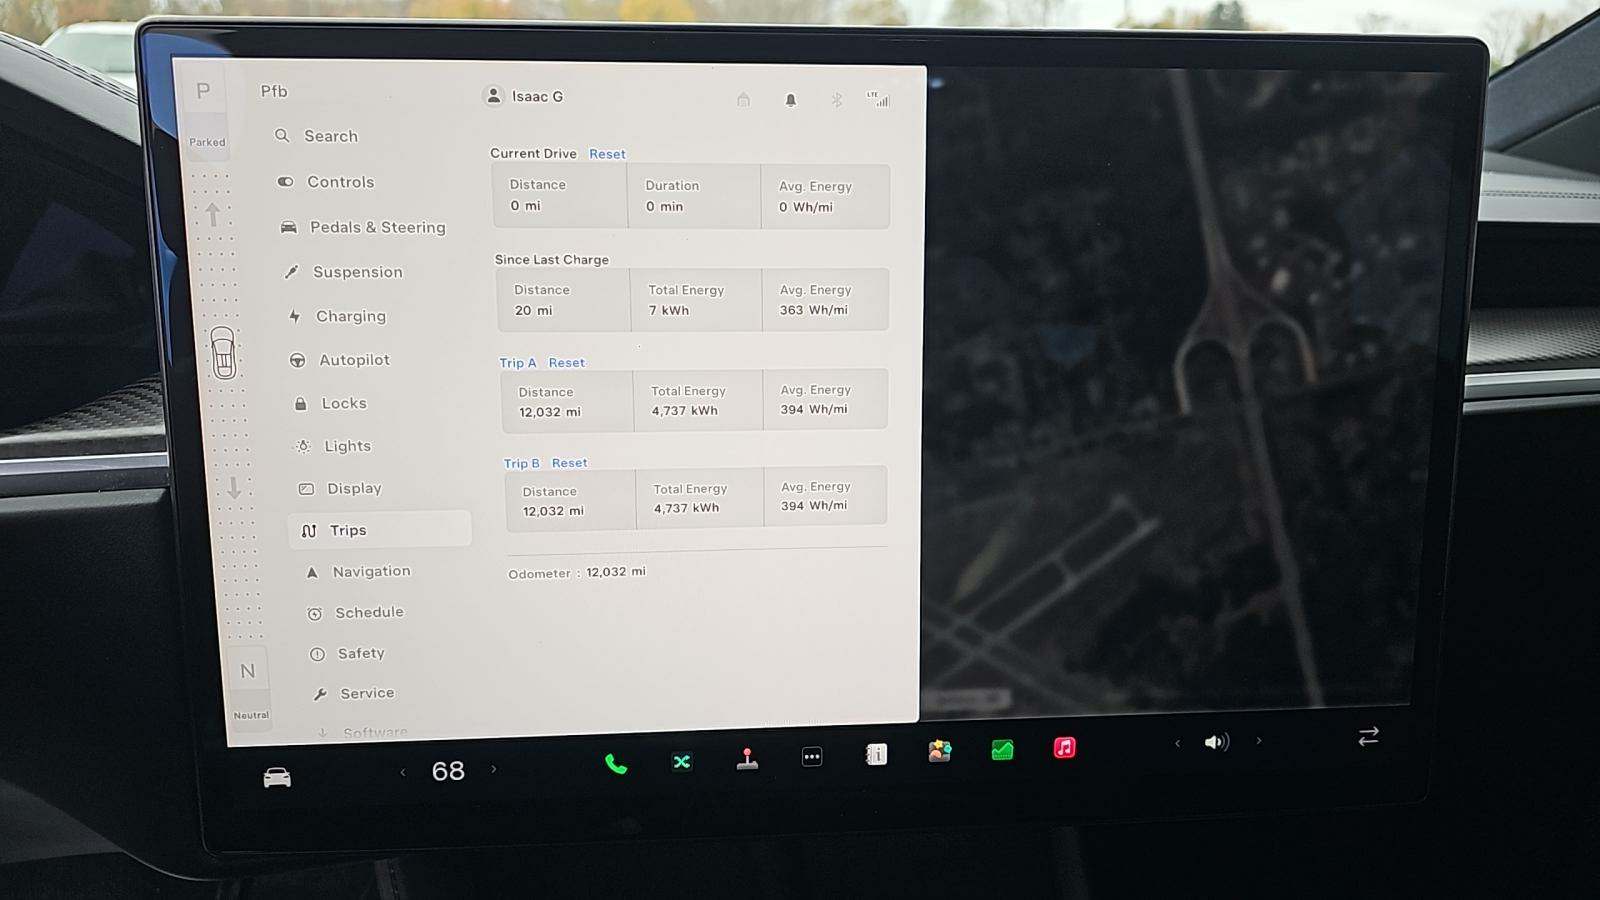Launch the Arcade joystick app

747,759
